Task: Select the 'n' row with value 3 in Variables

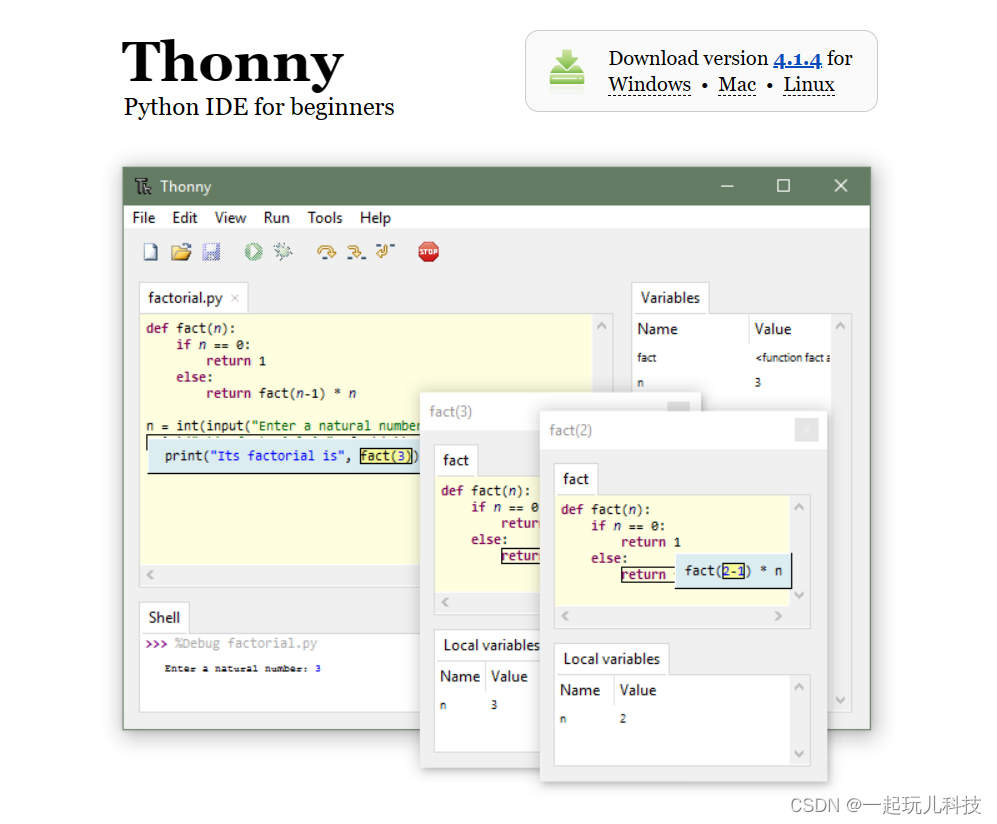Action: [732, 383]
